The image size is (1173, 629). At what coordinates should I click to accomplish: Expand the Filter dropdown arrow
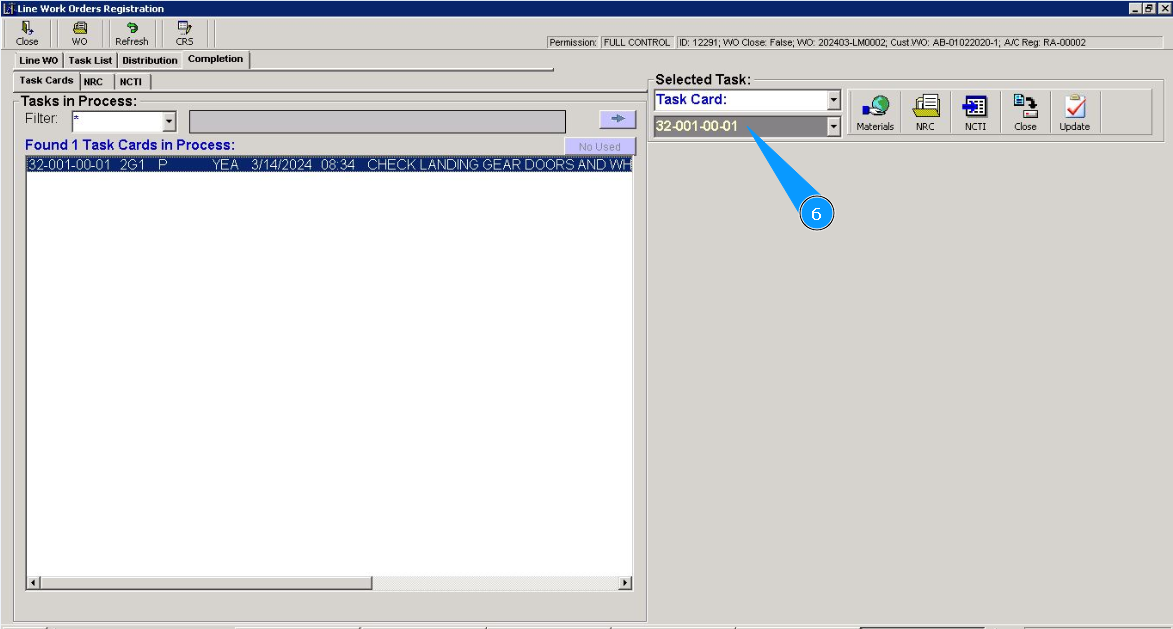point(169,121)
